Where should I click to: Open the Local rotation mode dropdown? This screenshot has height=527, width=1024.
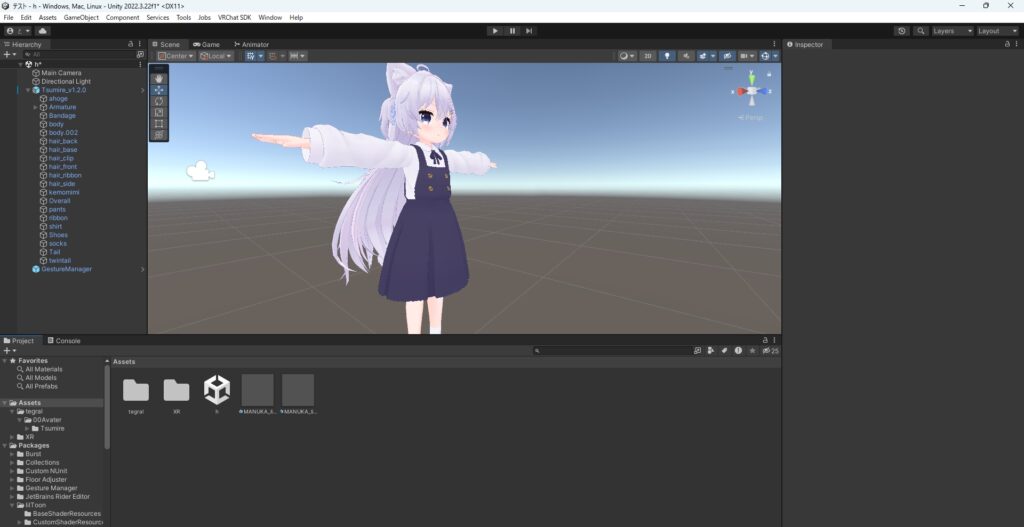click(216, 56)
